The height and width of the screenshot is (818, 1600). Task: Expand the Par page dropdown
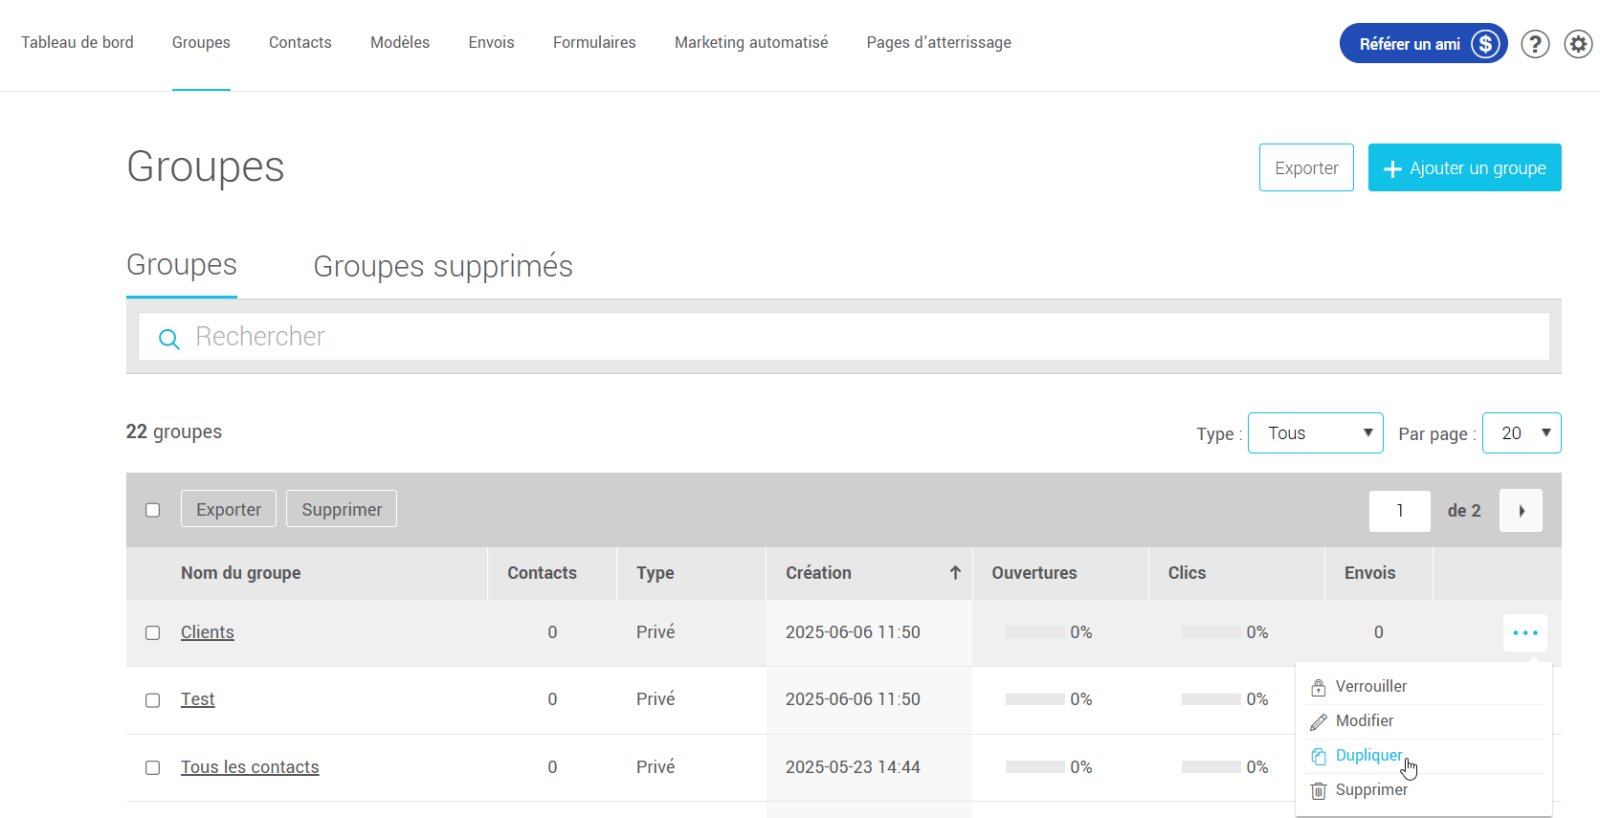pyautogui.click(x=1520, y=433)
